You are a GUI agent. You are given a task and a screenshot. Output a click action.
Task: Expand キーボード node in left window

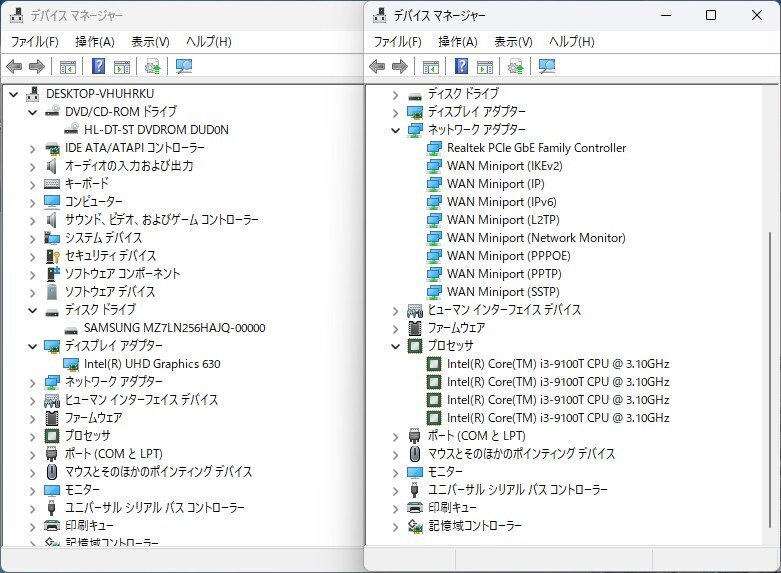pos(33,184)
